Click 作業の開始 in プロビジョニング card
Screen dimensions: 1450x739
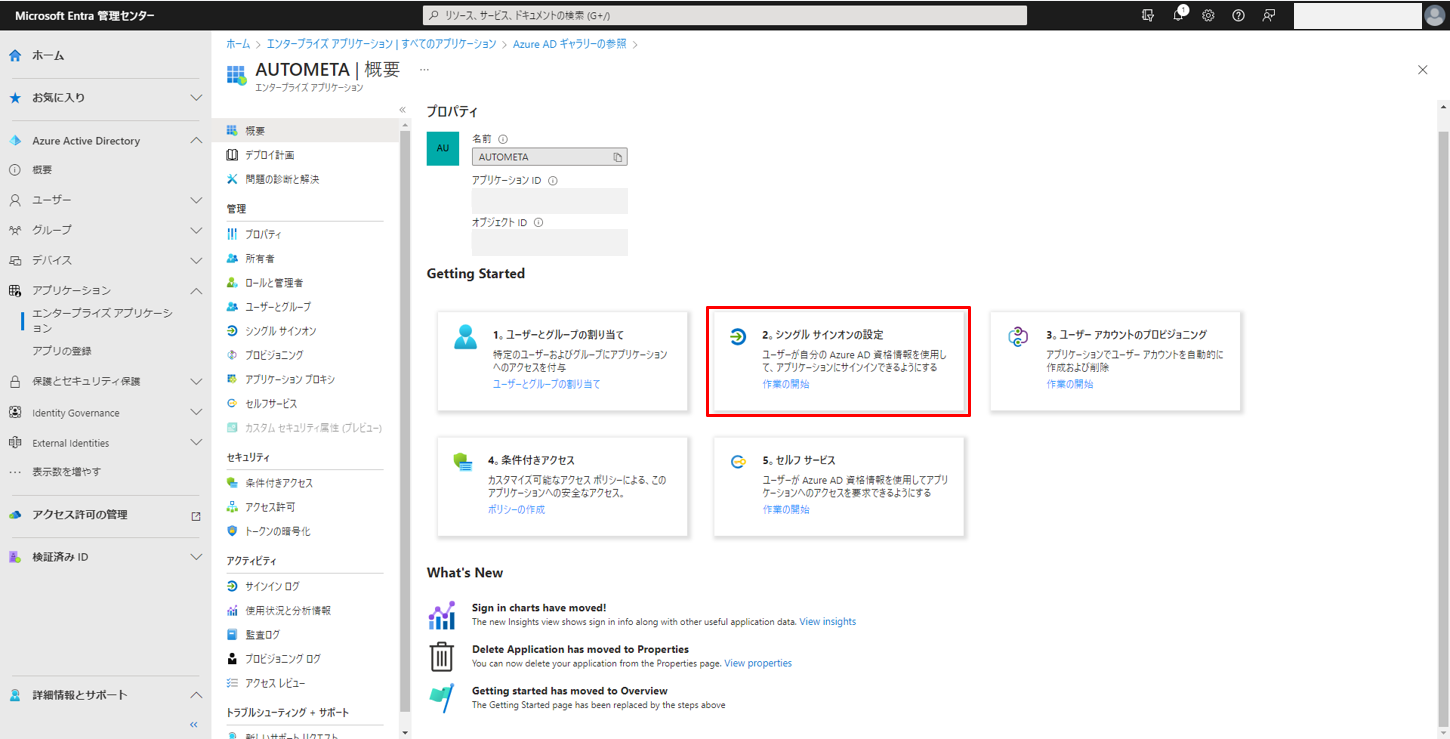tap(1070, 384)
